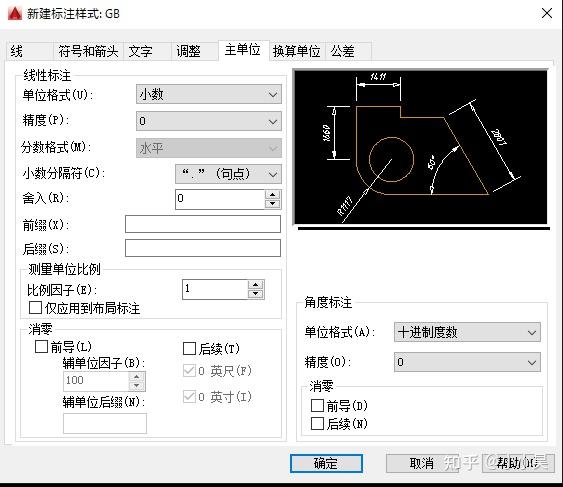Open the 调整 tab
Viewport: 563px width, 487px height.
[194, 51]
